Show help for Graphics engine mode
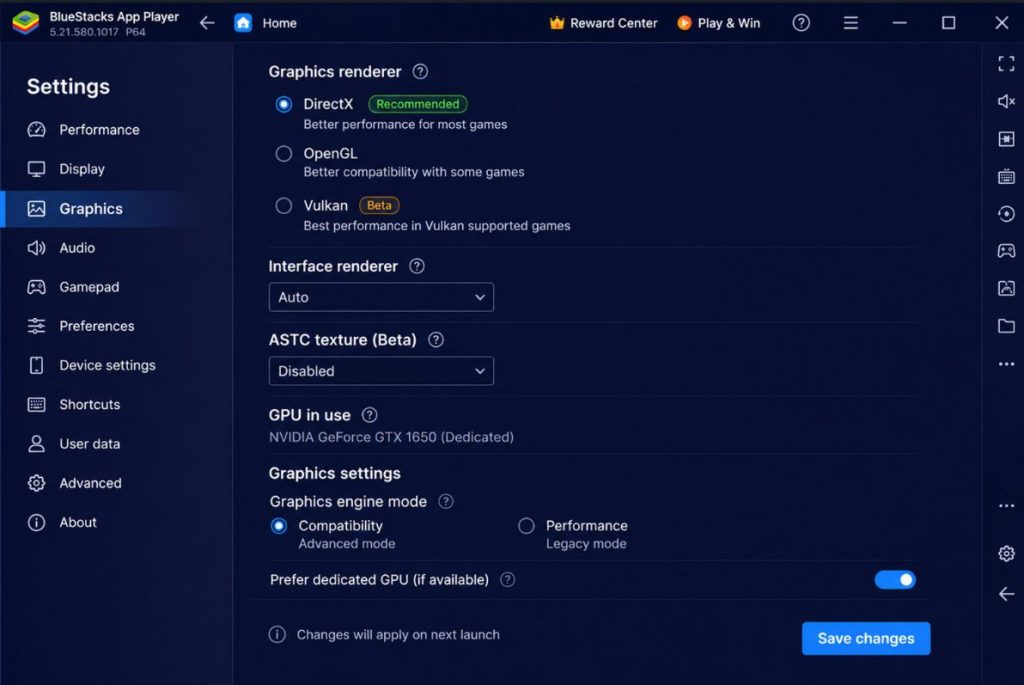 445,502
